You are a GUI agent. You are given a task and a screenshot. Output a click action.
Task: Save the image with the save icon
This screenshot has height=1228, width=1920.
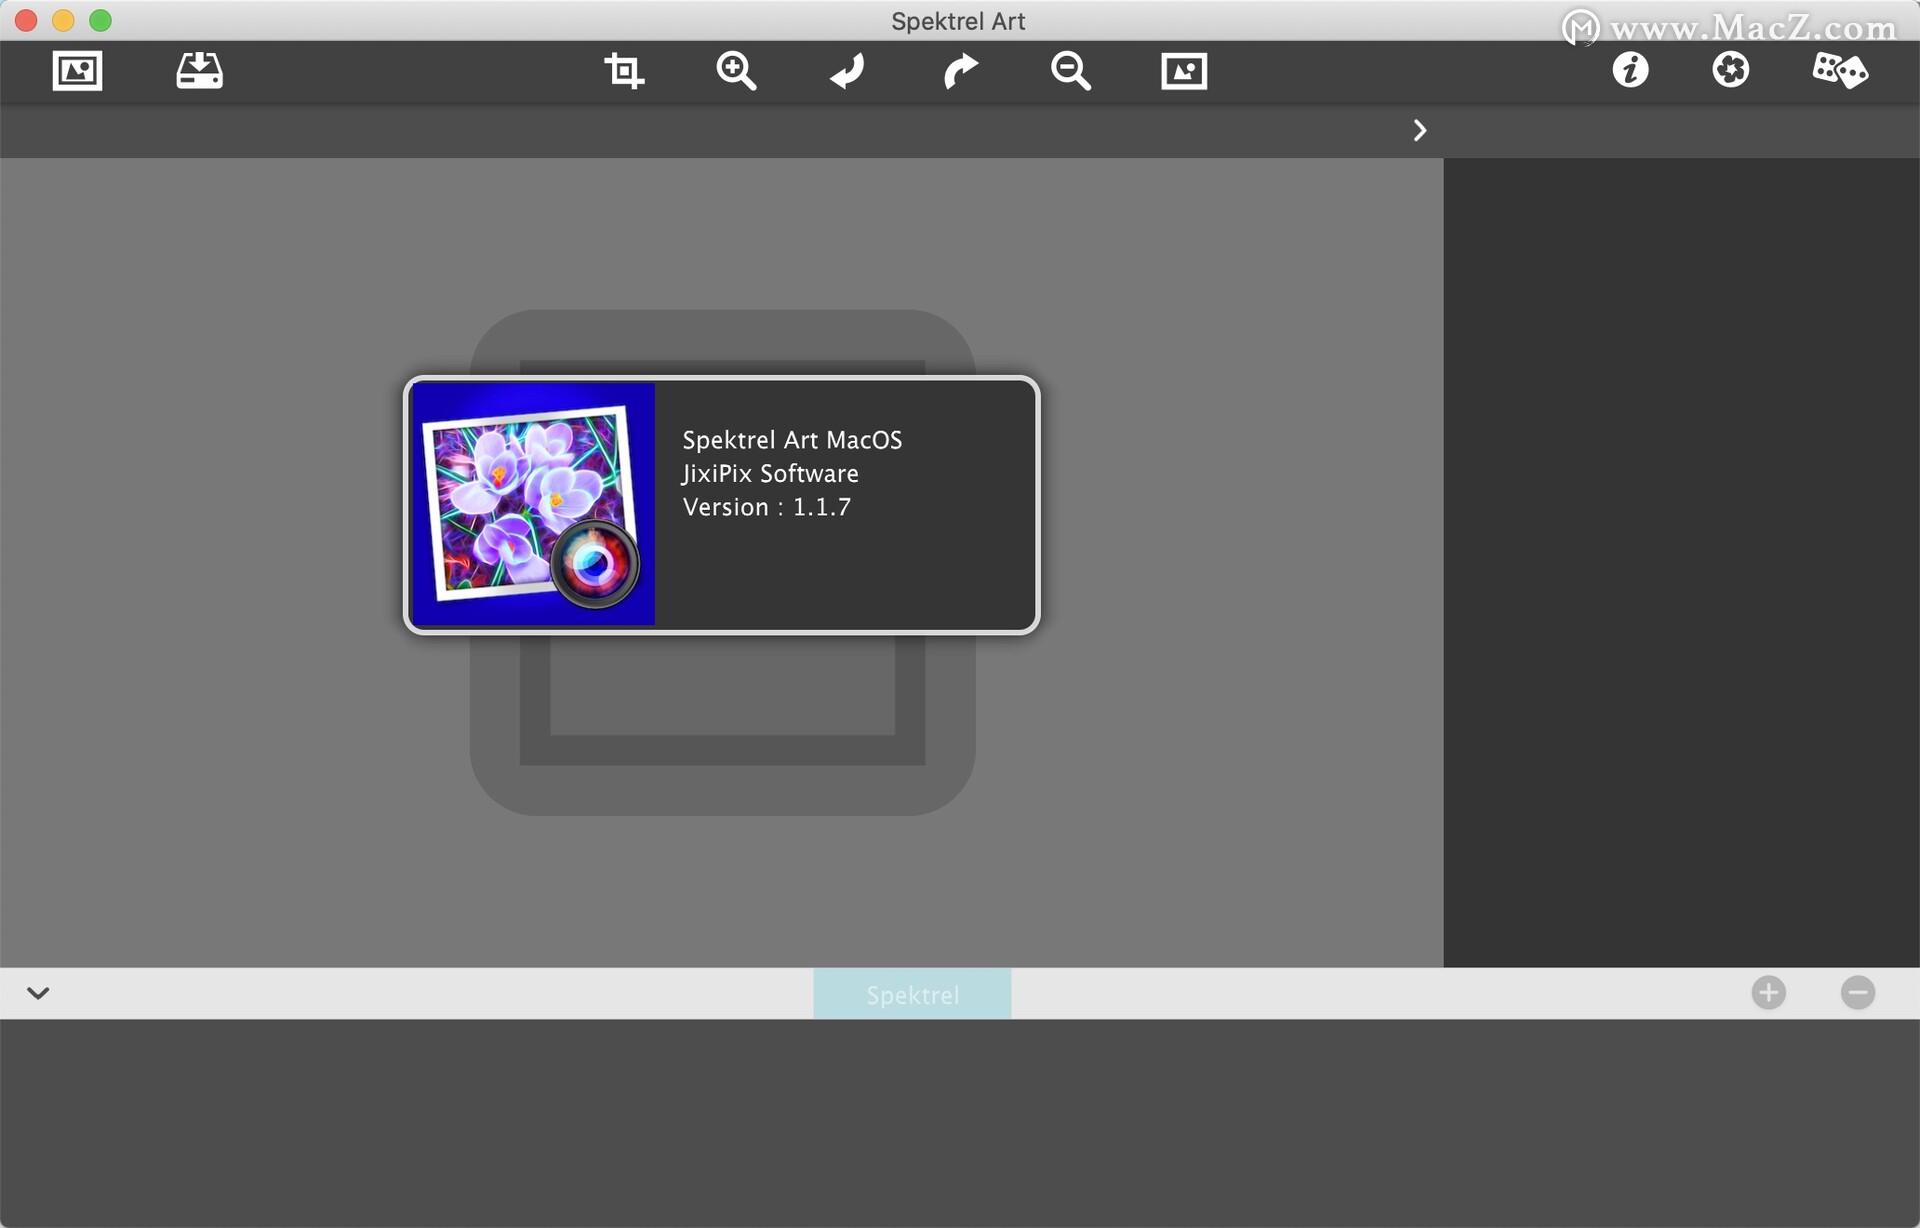[199, 71]
